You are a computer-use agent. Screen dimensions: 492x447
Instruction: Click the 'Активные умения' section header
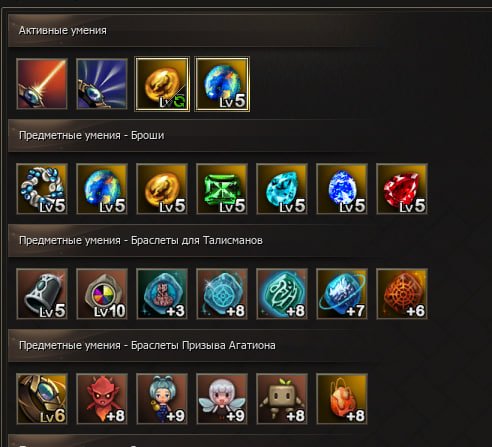pyautogui.click(x=63, y=31)
